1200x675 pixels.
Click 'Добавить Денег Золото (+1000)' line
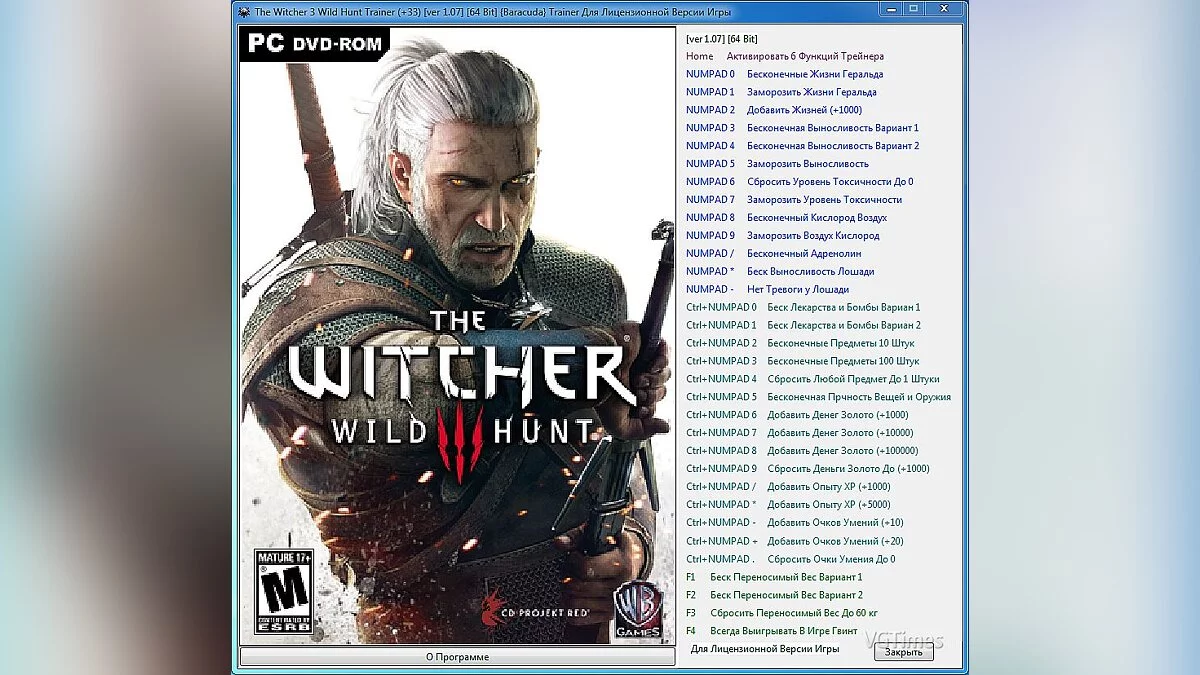pos(838,416)
